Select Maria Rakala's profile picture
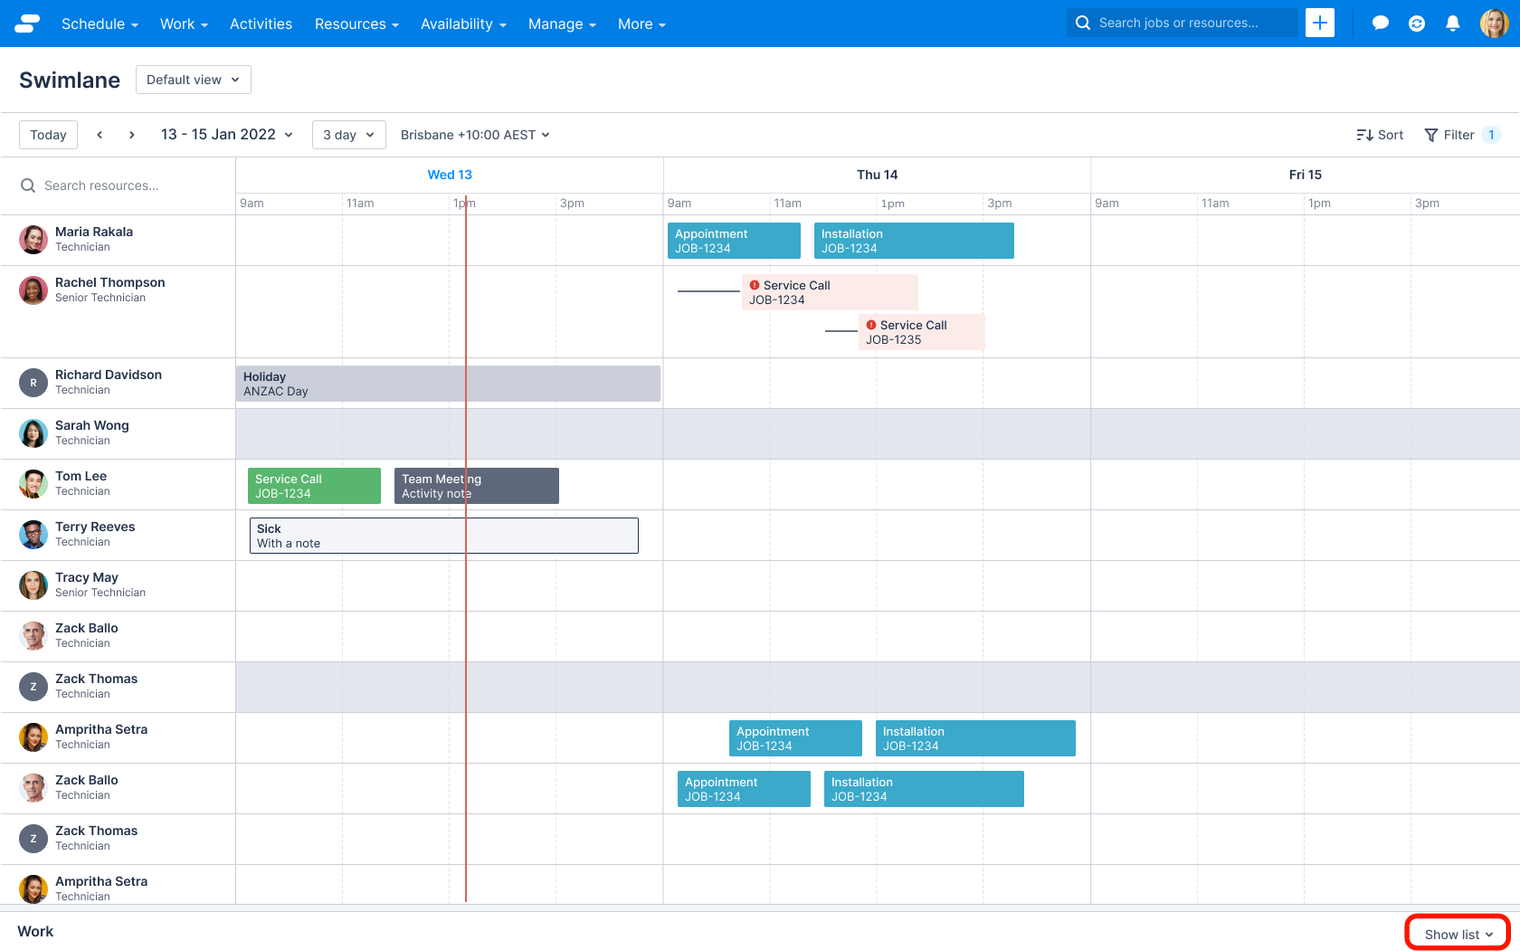Viewport: 1520px width, 951px height. pyautogui.click(x=33, y=239)
